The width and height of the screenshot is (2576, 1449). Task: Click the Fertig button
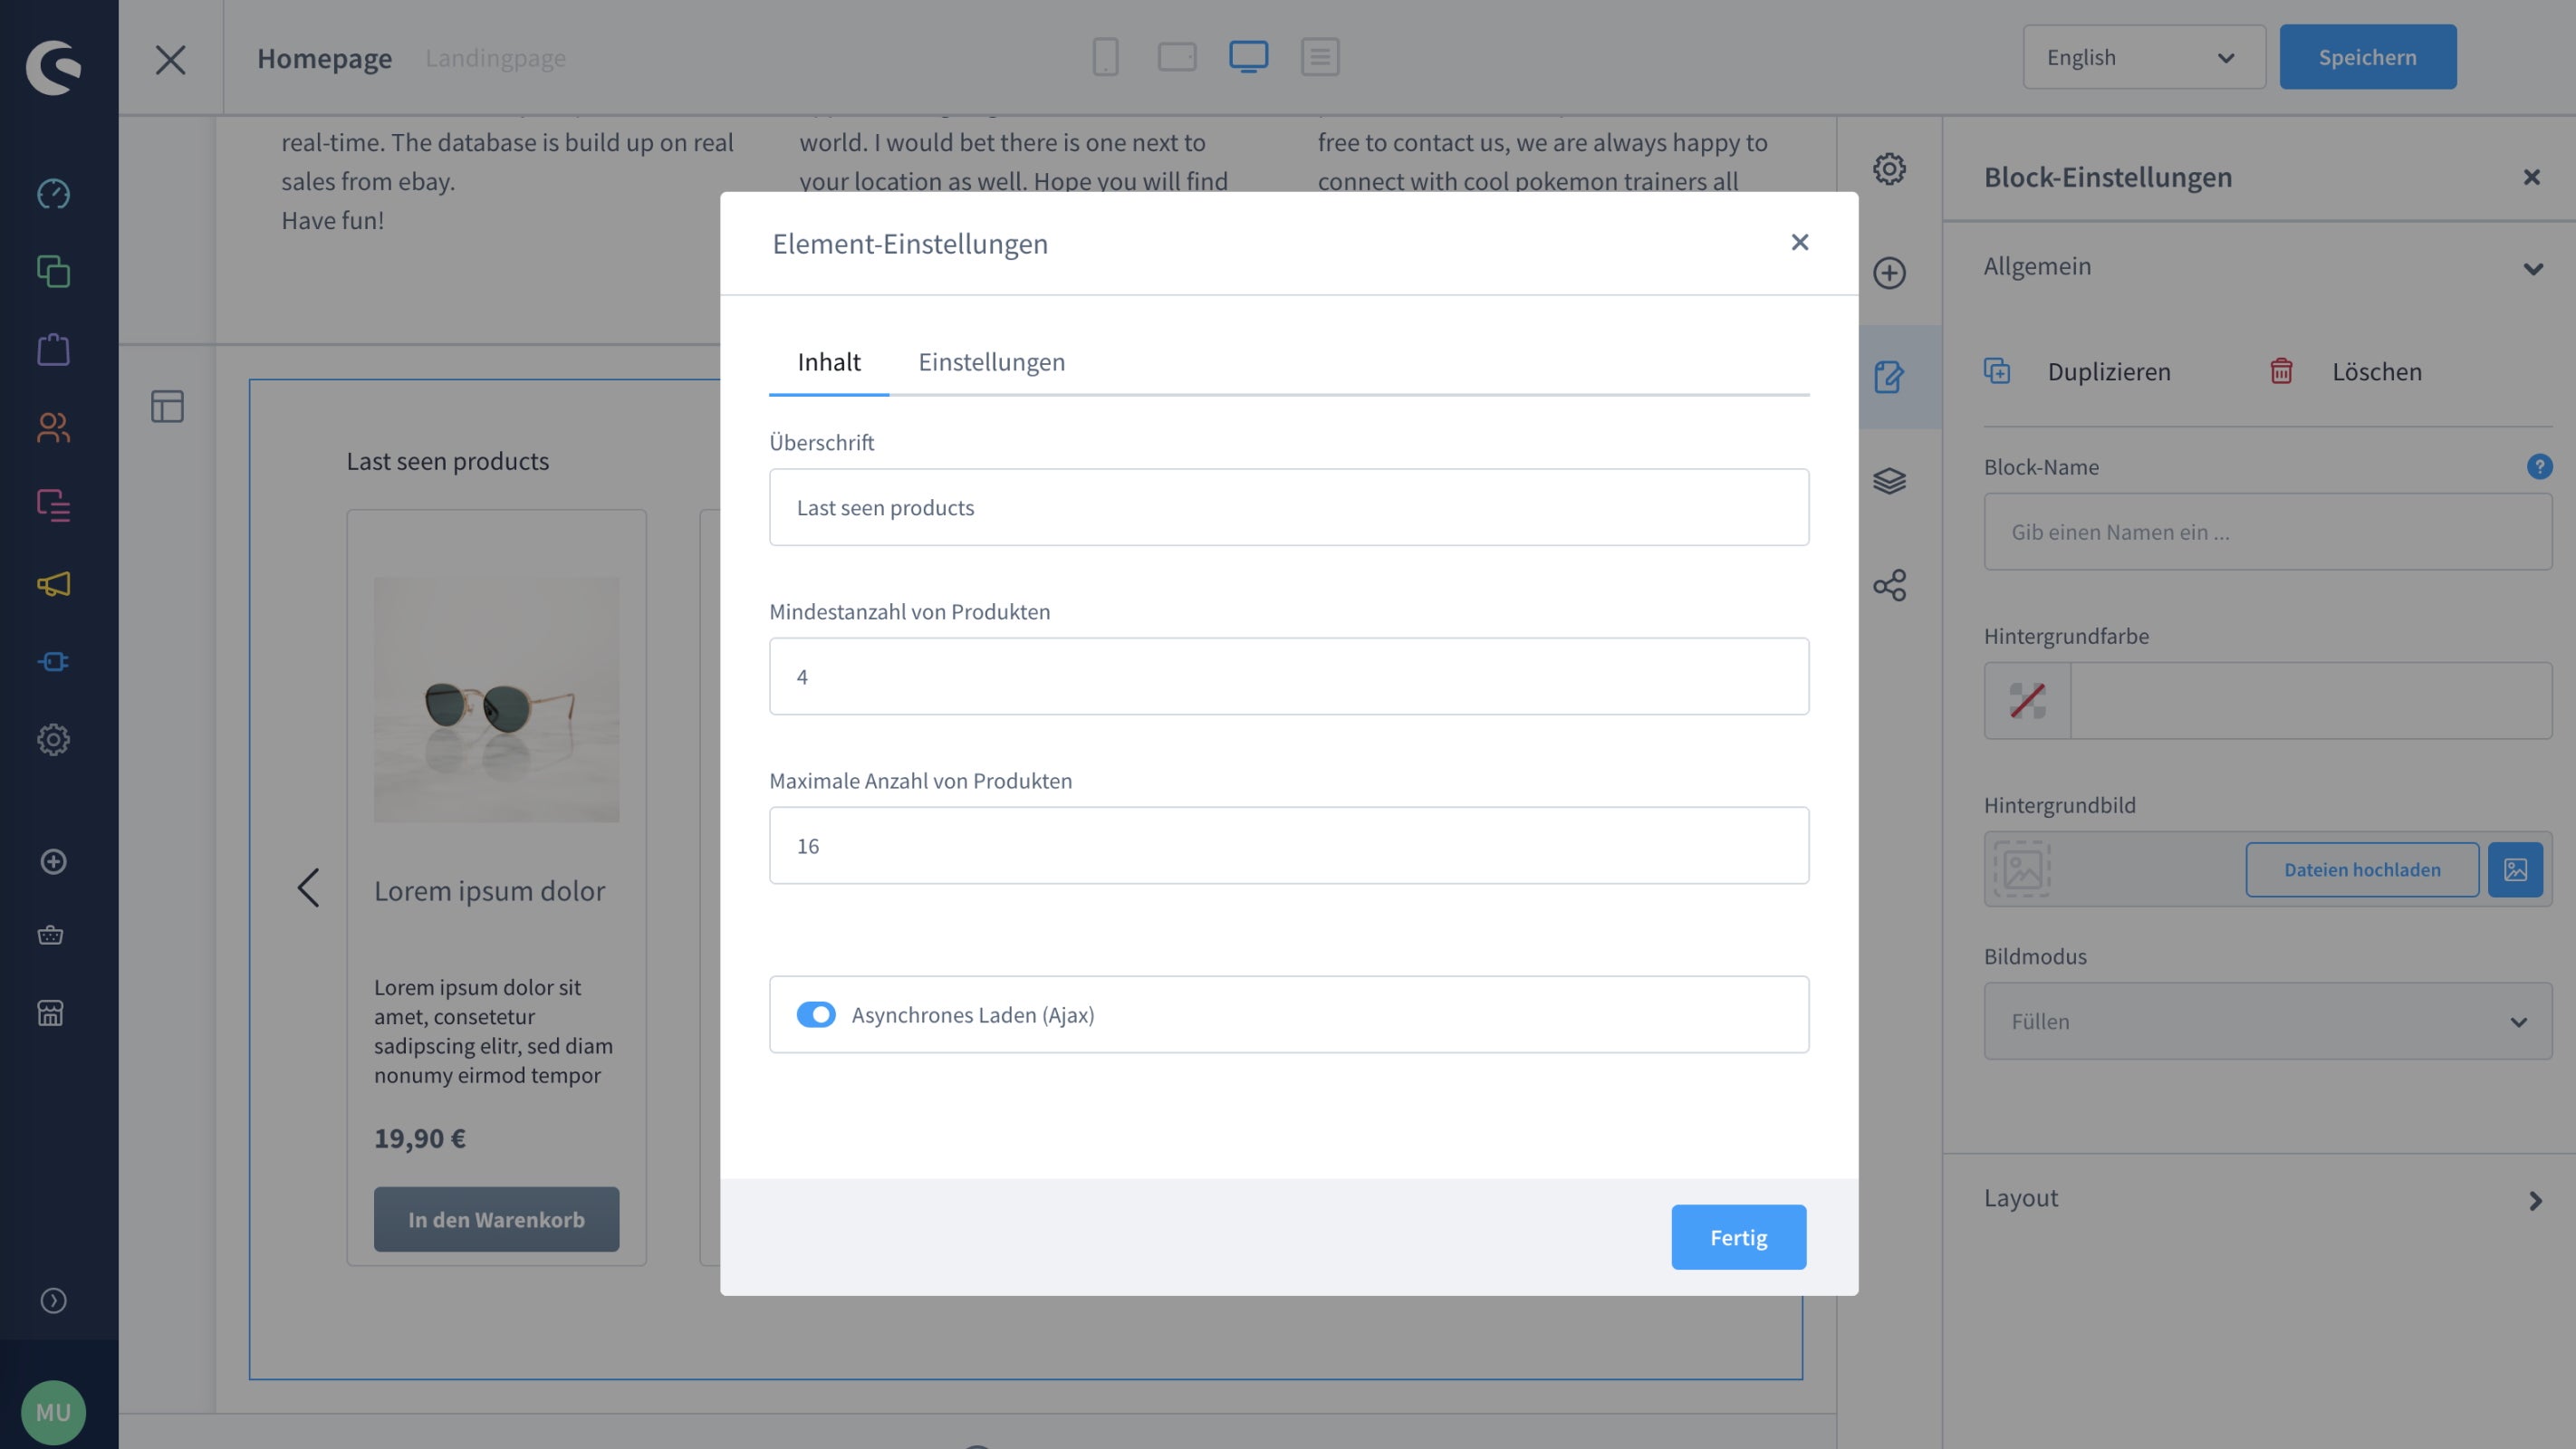[1738, 1237]
